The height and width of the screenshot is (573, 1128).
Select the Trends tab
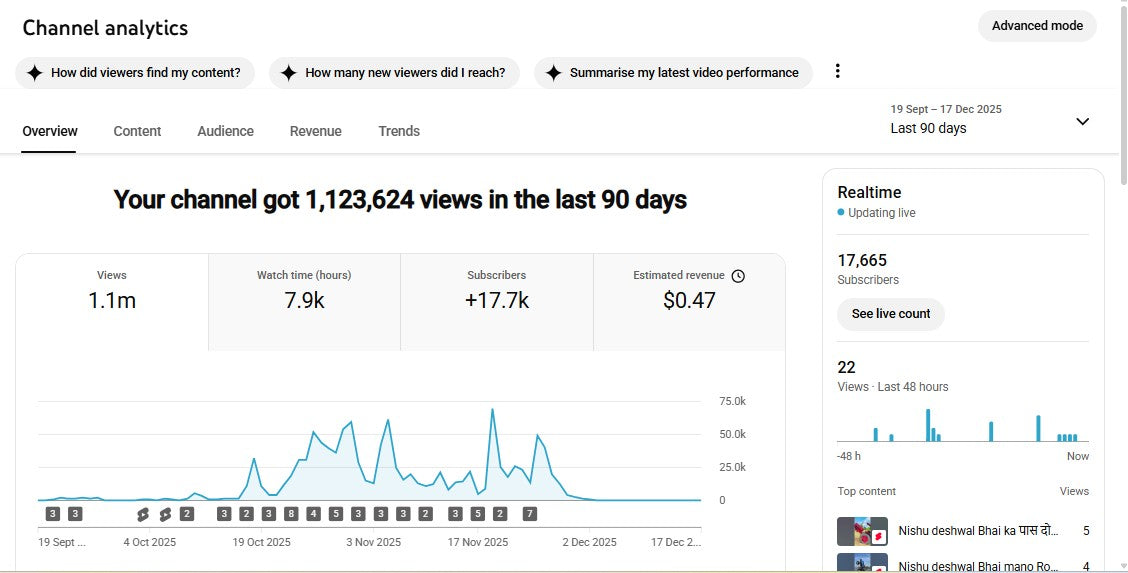pyautogui.click(x=399, y=131)
